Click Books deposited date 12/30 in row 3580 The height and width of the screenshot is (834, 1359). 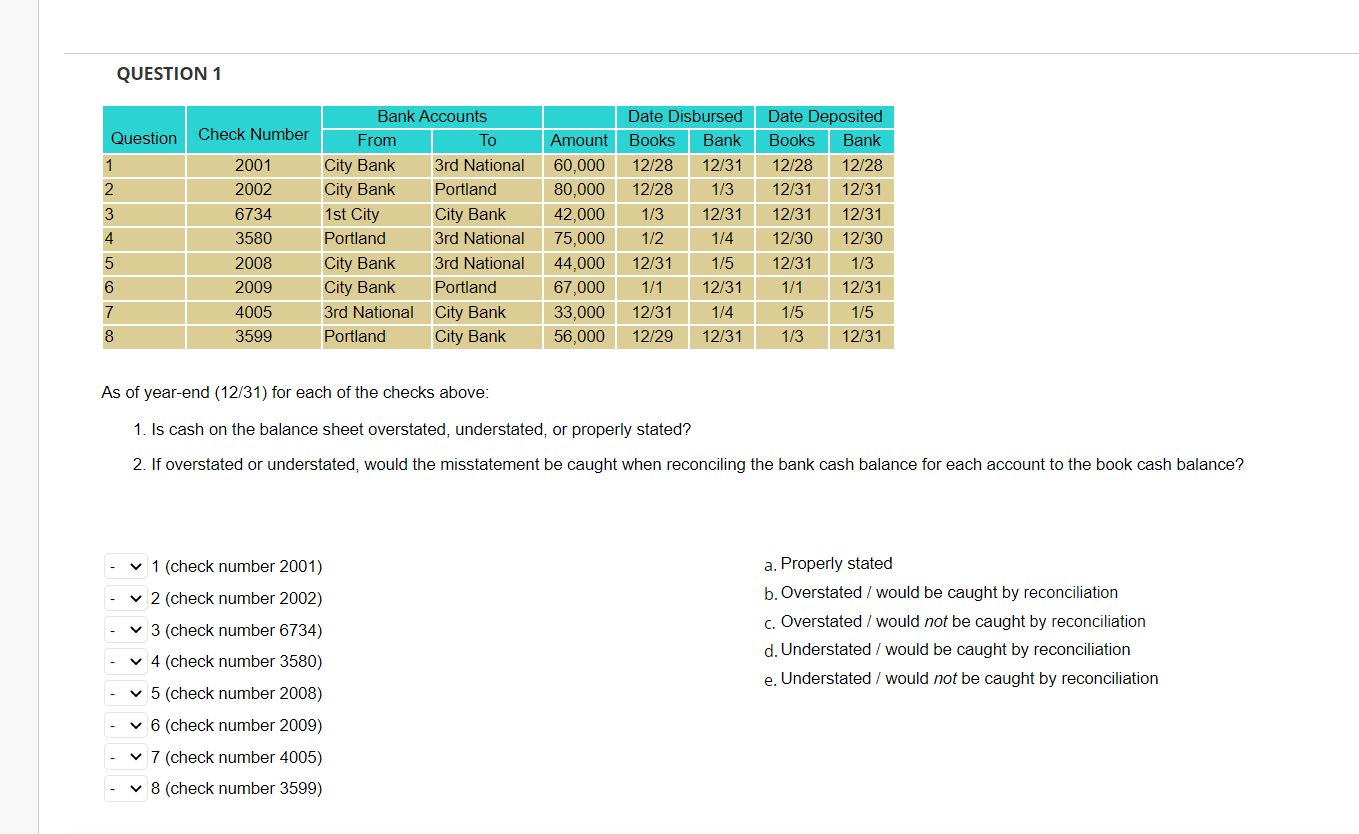pyautogui.click(x=792, y=238)
